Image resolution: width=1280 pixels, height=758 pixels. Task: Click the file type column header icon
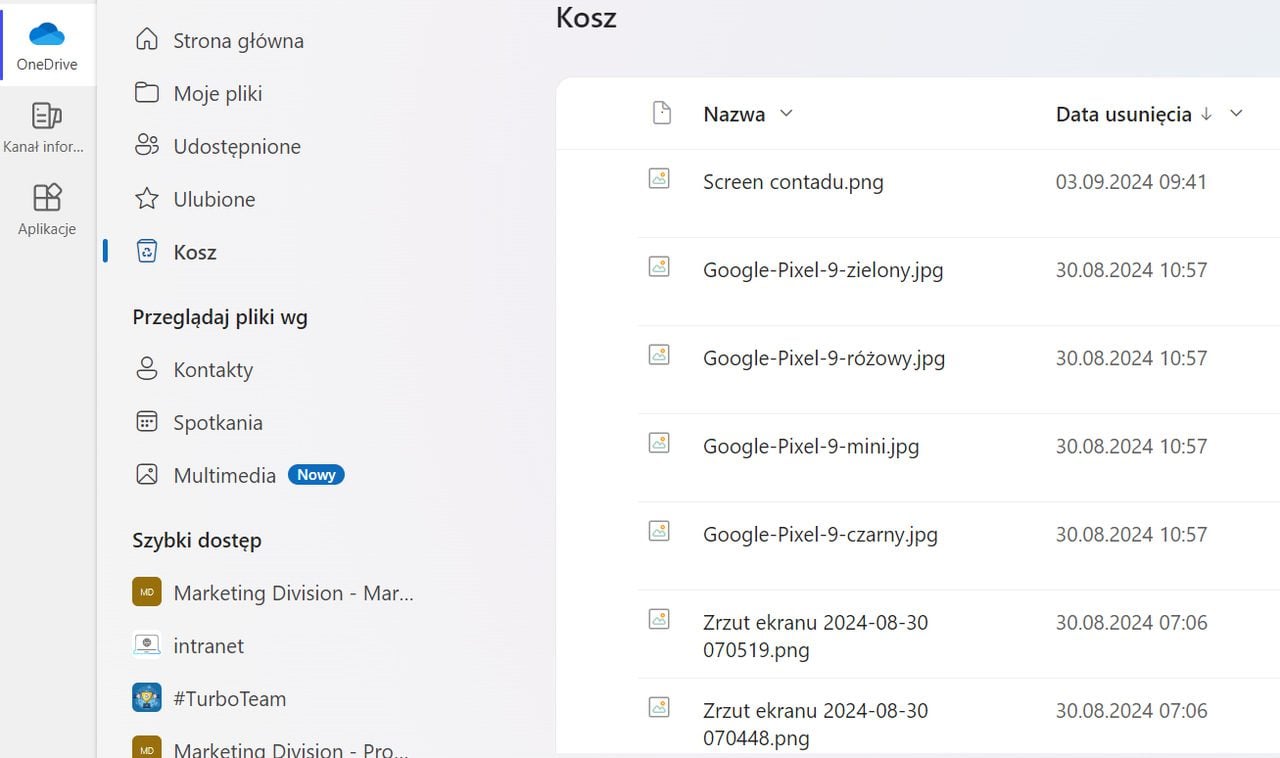click(661, 113)
